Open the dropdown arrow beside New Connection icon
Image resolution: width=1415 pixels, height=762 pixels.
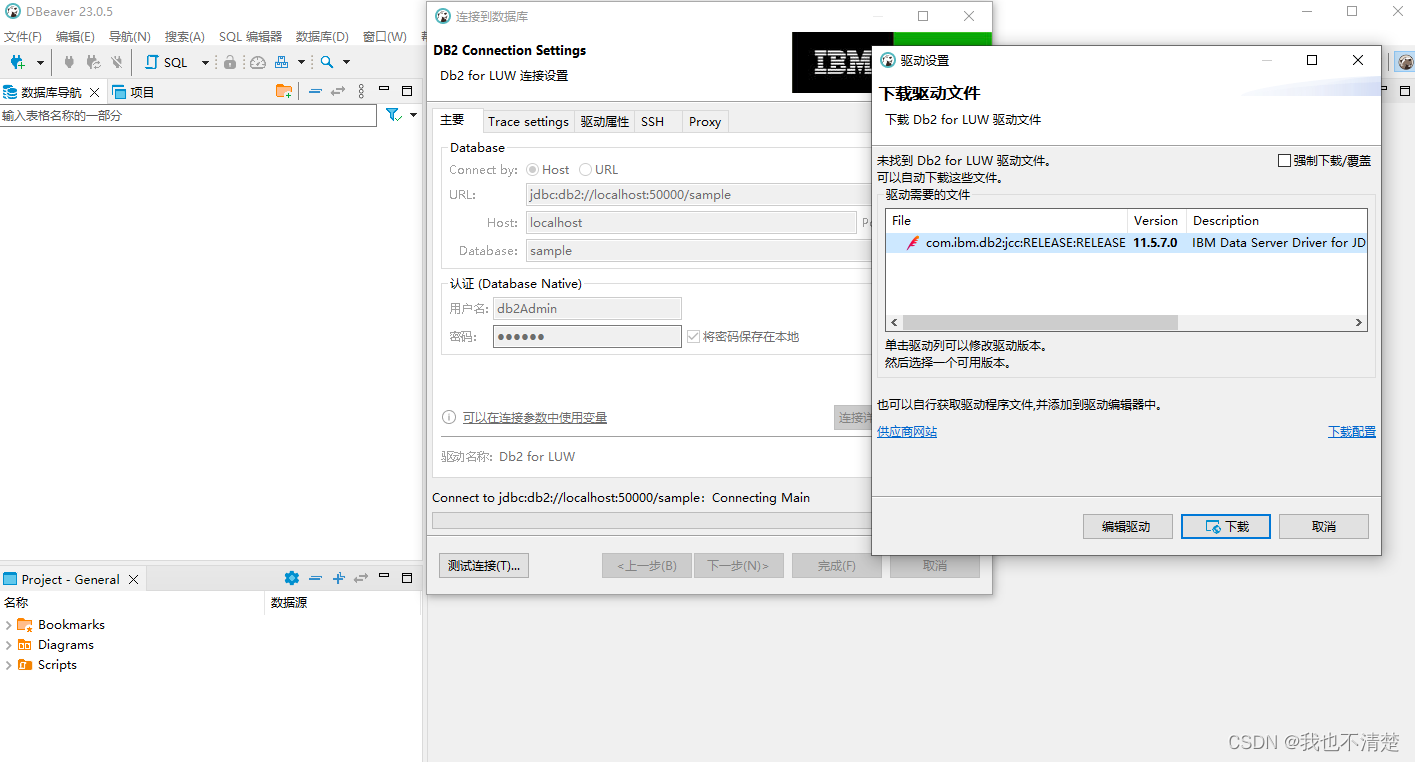click(x=40, y=62)
